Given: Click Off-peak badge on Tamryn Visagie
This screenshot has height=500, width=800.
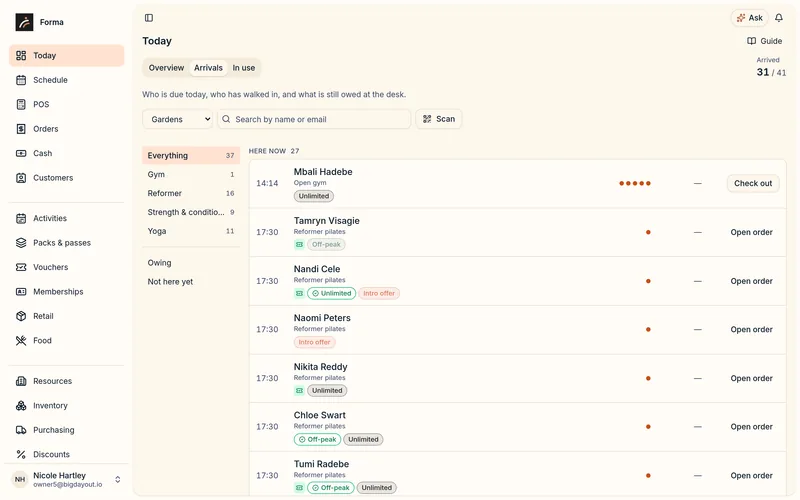Looking at the screenshot, I should [326, 245].
